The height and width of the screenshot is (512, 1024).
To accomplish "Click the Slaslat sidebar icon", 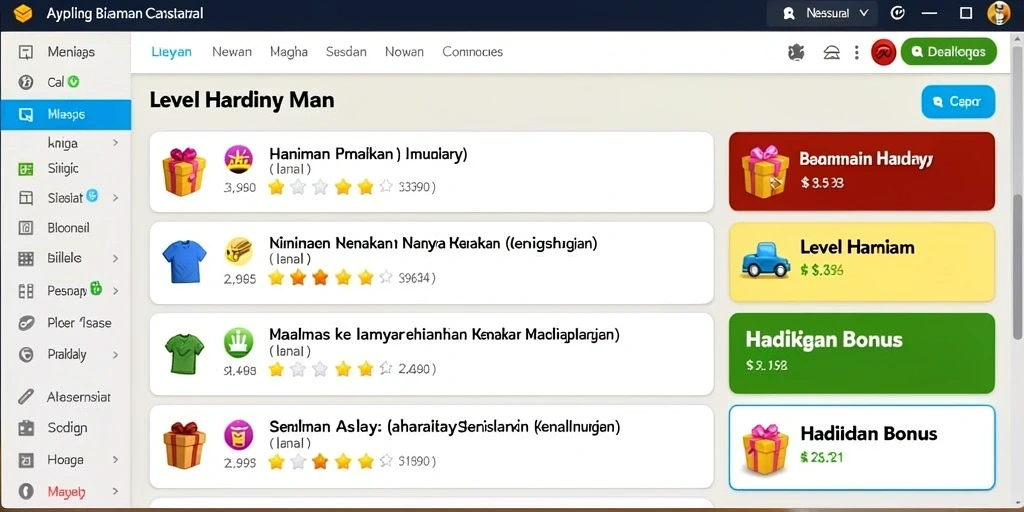I will 25,198.
